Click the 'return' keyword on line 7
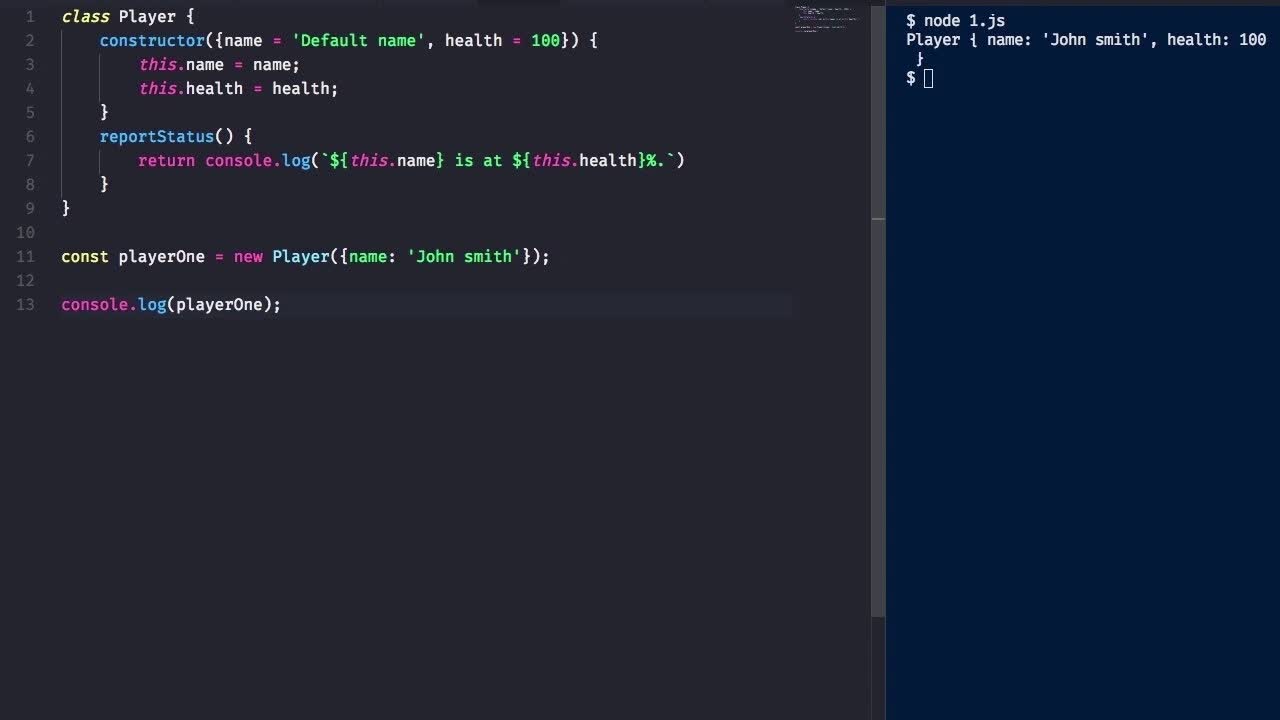The width and height of the screenshot is (1280, 720). 166,161
